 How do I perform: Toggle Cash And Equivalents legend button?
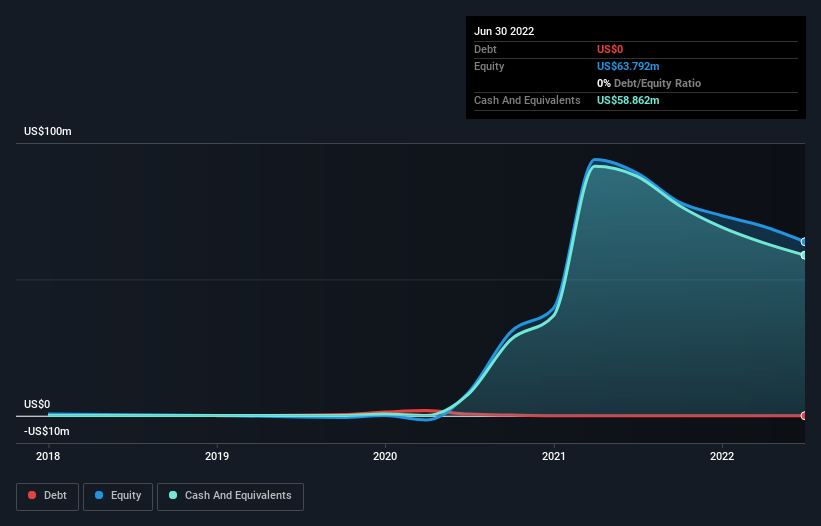230,496
